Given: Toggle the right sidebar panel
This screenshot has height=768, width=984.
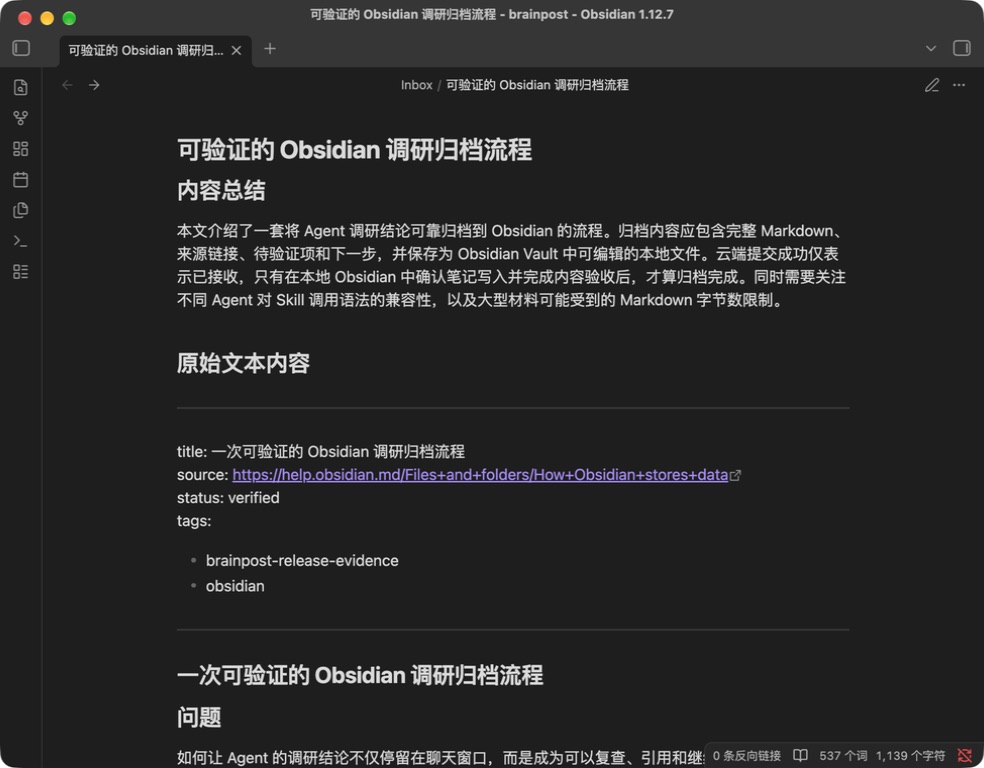Looking at the screenshot, I should click(961, 48).
